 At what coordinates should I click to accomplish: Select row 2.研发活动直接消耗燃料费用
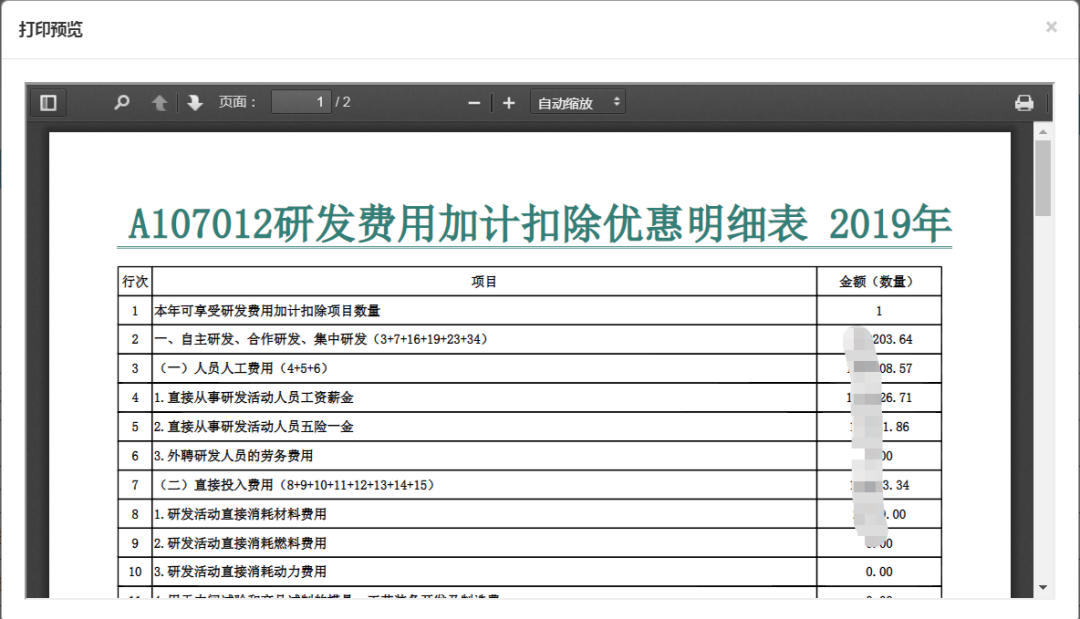point(530,543)
